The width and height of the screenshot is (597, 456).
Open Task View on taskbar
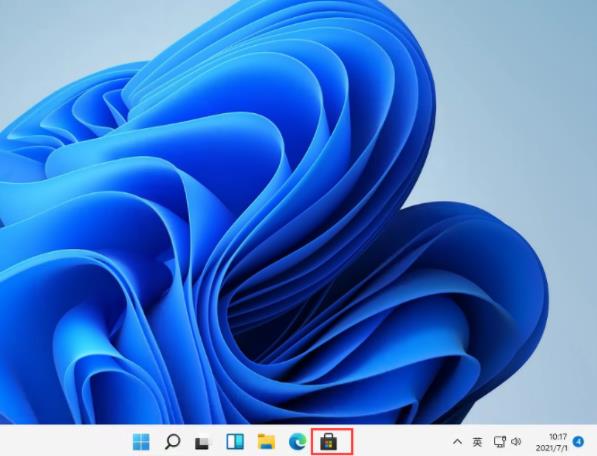pos(203,442)
